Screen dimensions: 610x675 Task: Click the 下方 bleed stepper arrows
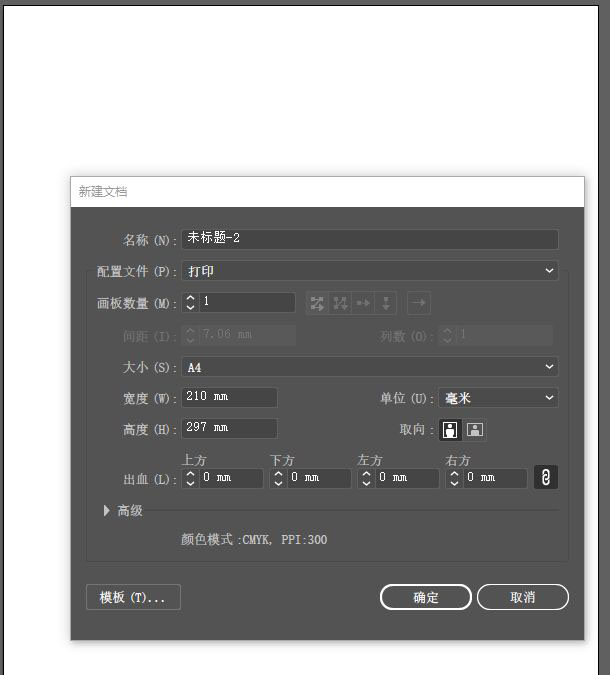point(278,478)
